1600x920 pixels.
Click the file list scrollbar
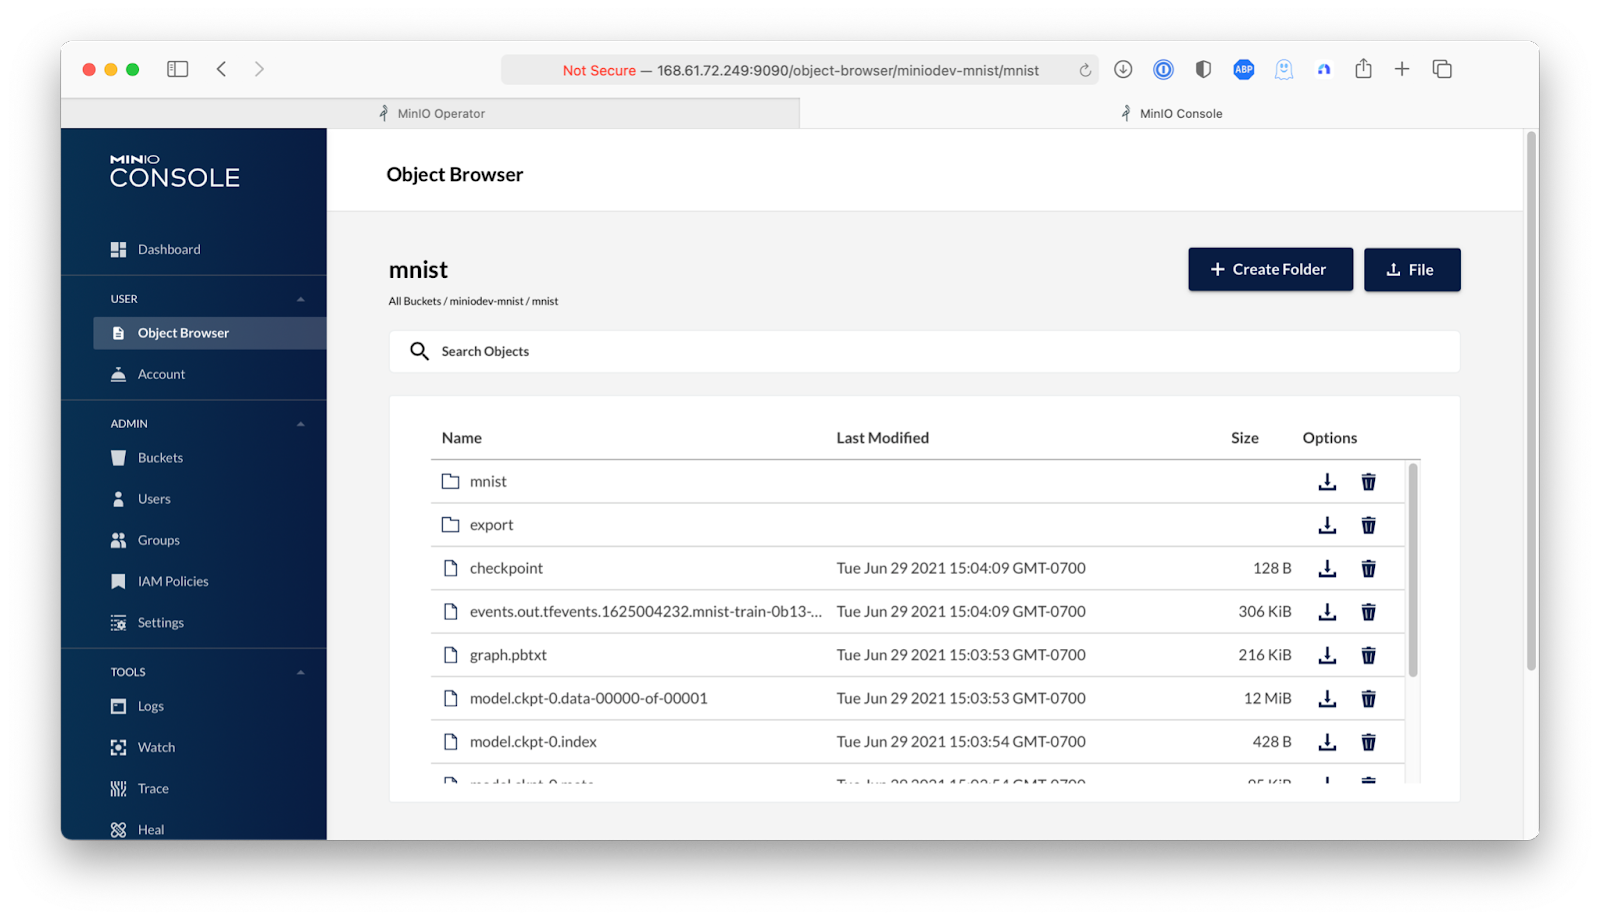tap(1412, 570)
